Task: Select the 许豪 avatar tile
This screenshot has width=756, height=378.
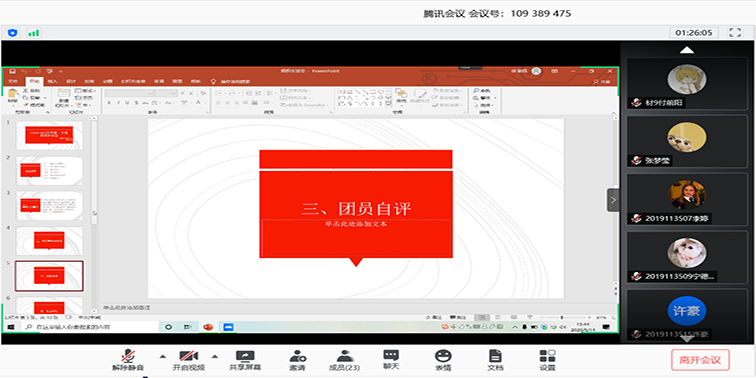Action: click(687, 311)
